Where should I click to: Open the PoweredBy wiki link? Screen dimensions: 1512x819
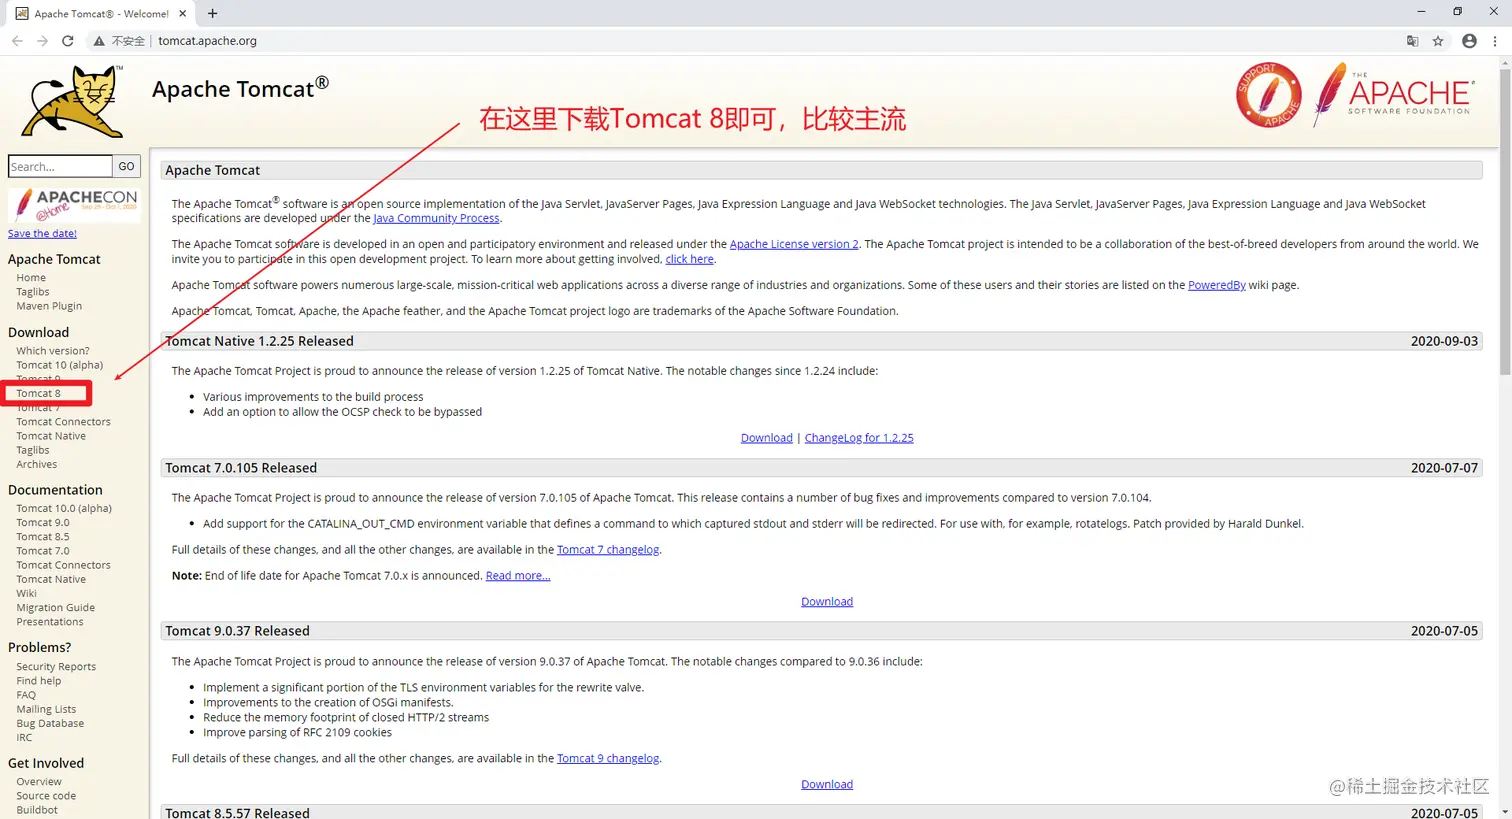point(1217,285)
